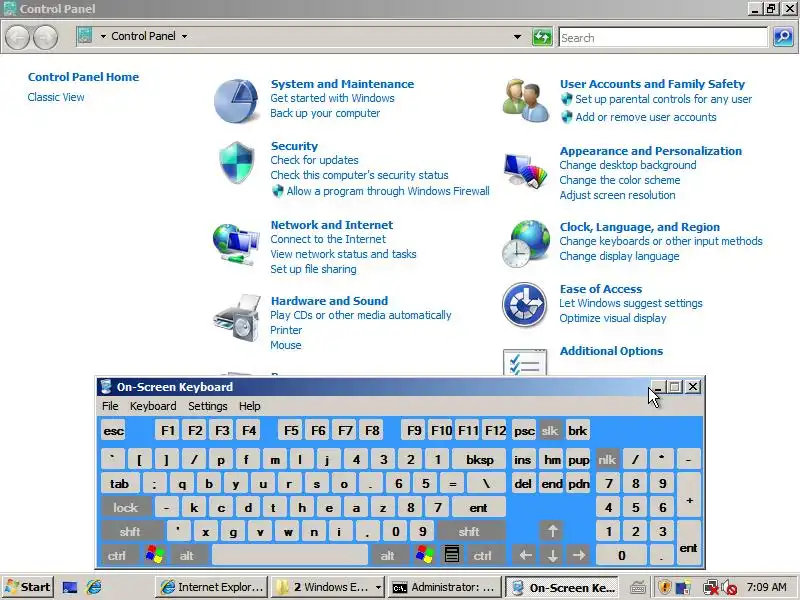This screenshot has width=800, height=600.
Task: Click the right Windows logo key on keyboard
Action: [x=425, y=555]
